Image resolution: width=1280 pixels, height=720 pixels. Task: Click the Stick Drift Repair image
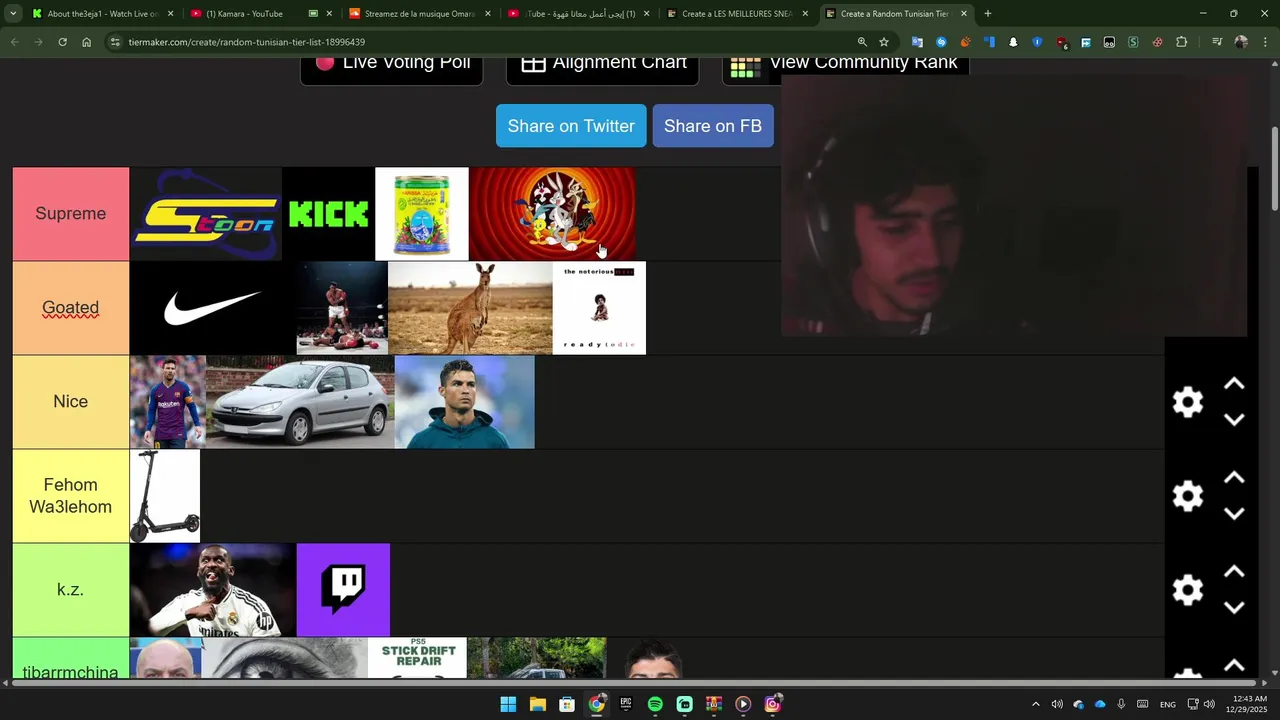point(417,657)
